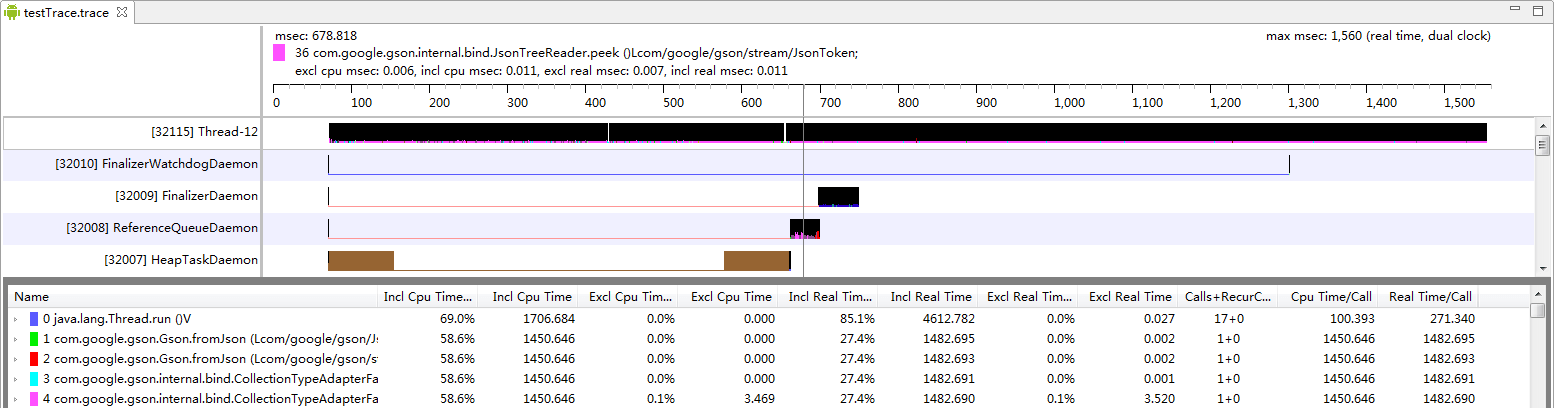This screenshot has height=408, width=1554.
Task: Click the timeline scrollbar up arrow
Action: (1543, 125)
